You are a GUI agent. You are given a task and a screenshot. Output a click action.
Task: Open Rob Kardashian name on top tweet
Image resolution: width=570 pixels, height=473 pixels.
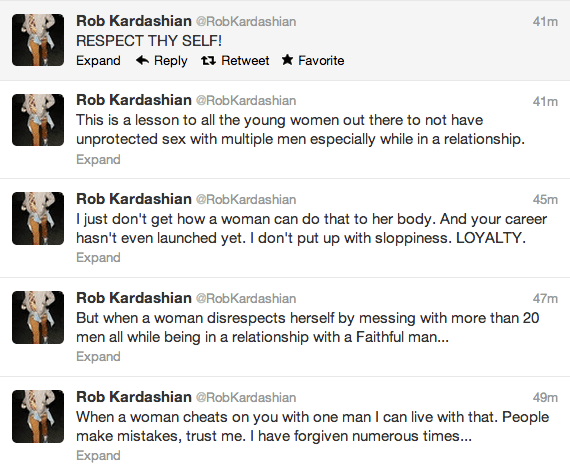click(x=134, y=21)
